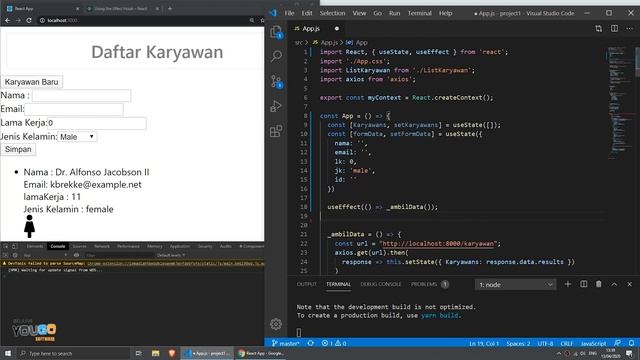
Task: Open File Explorer from taskbar
Action: [x=156, y=353]
